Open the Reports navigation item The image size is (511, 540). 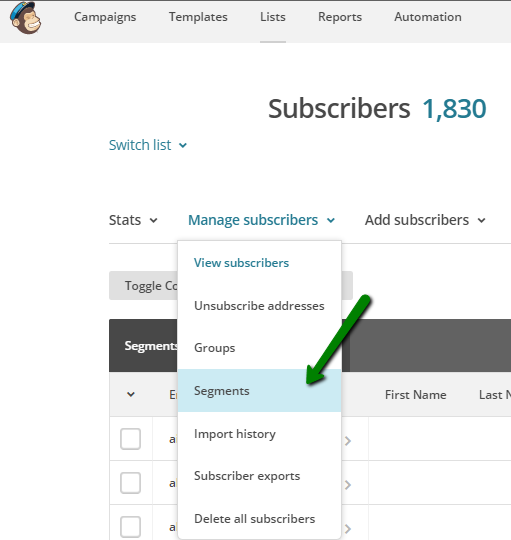click(x=340, y=17)
